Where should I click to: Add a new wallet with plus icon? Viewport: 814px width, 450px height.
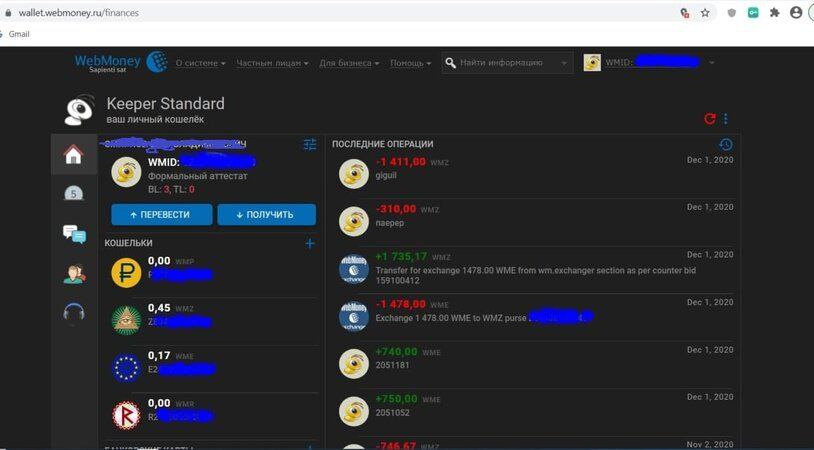coord(310,243)
